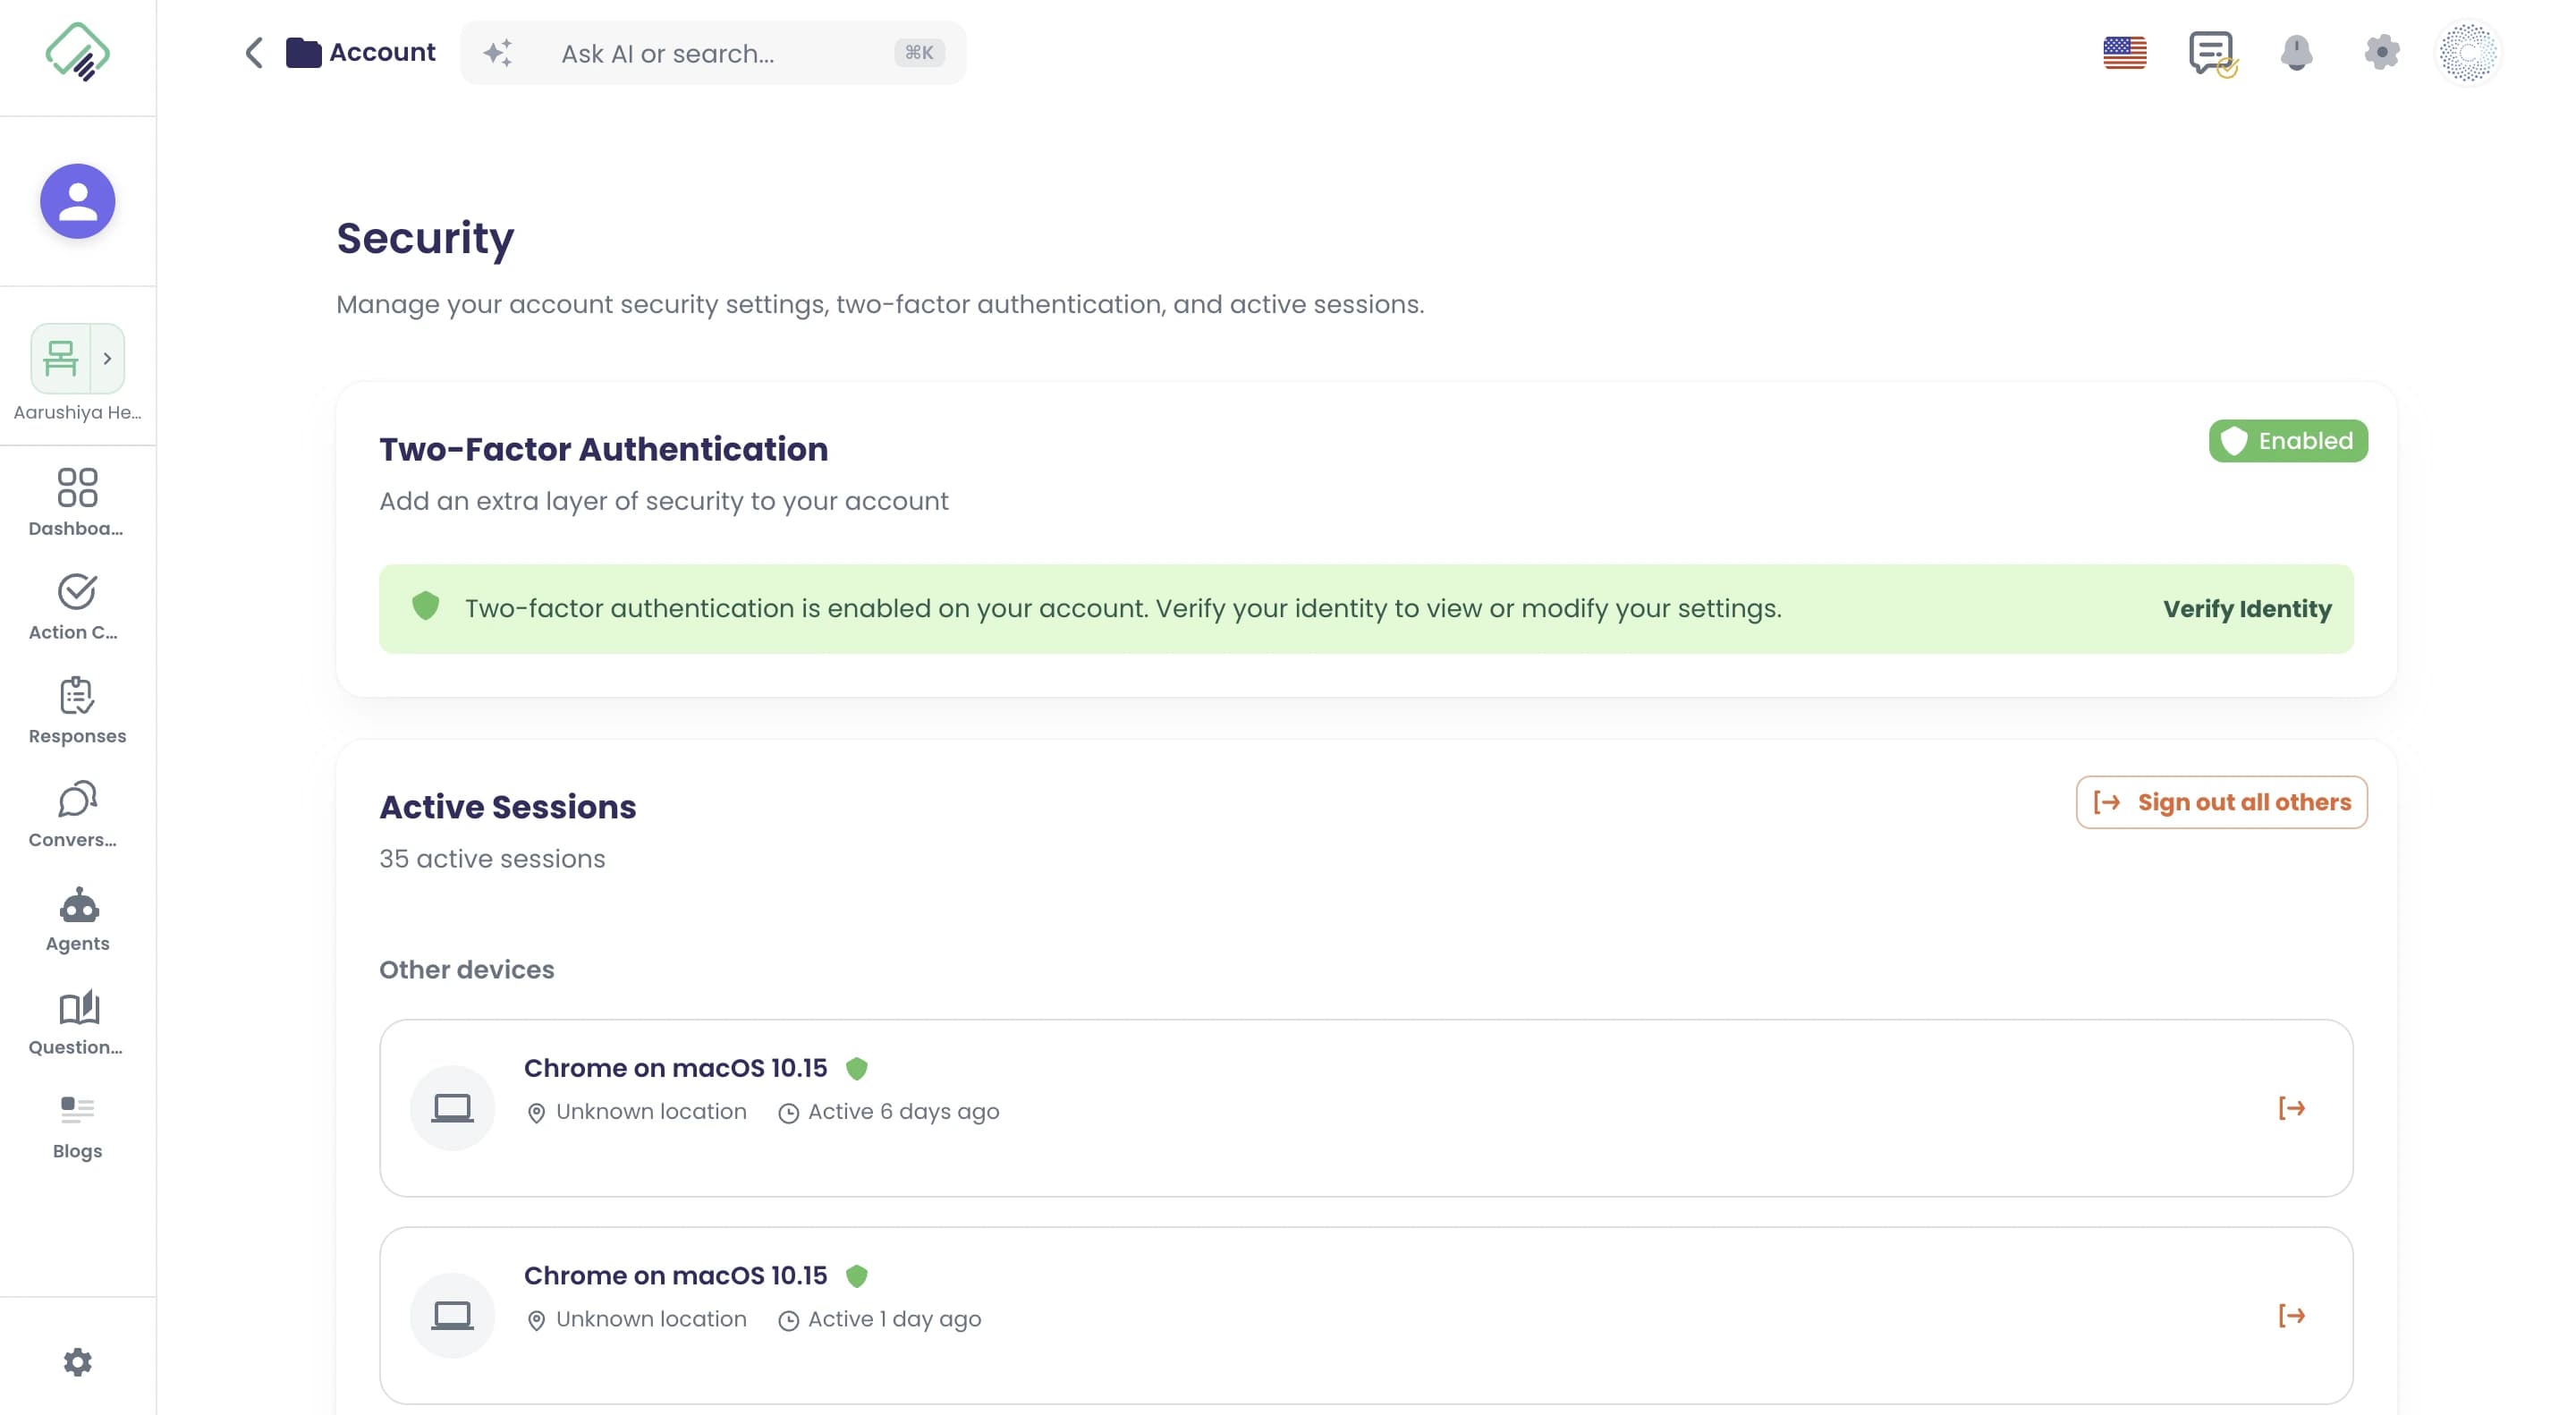Expand the workspace switcher chevron
2576x1415 pixels.
[x=107, y=358]
